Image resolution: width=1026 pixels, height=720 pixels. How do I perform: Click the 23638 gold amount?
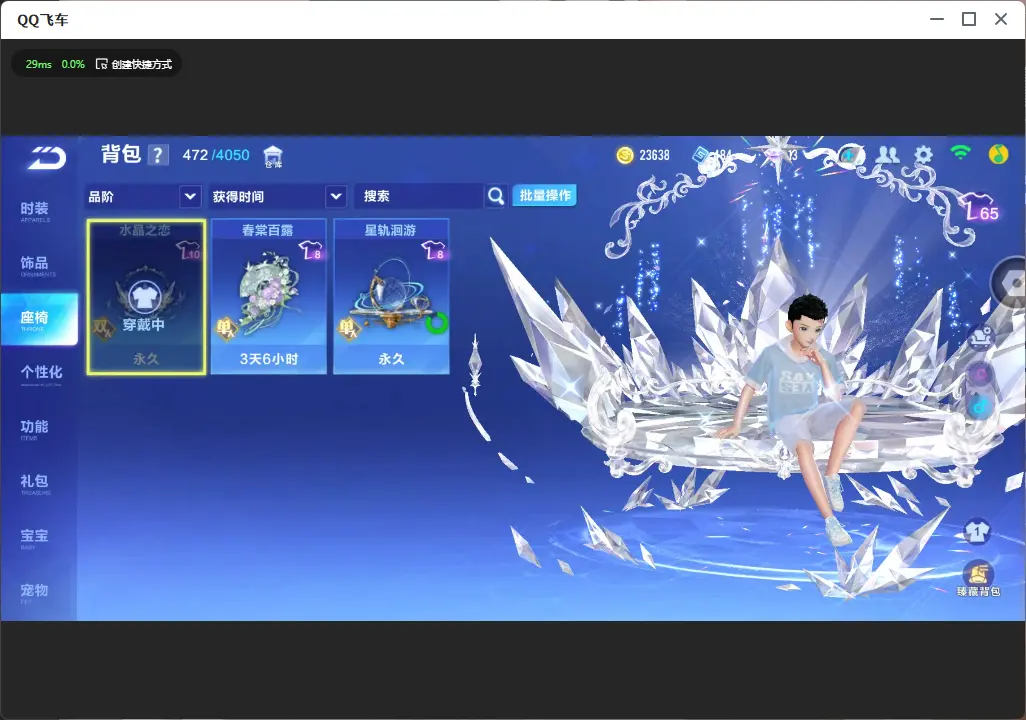(x=654, y=155)
